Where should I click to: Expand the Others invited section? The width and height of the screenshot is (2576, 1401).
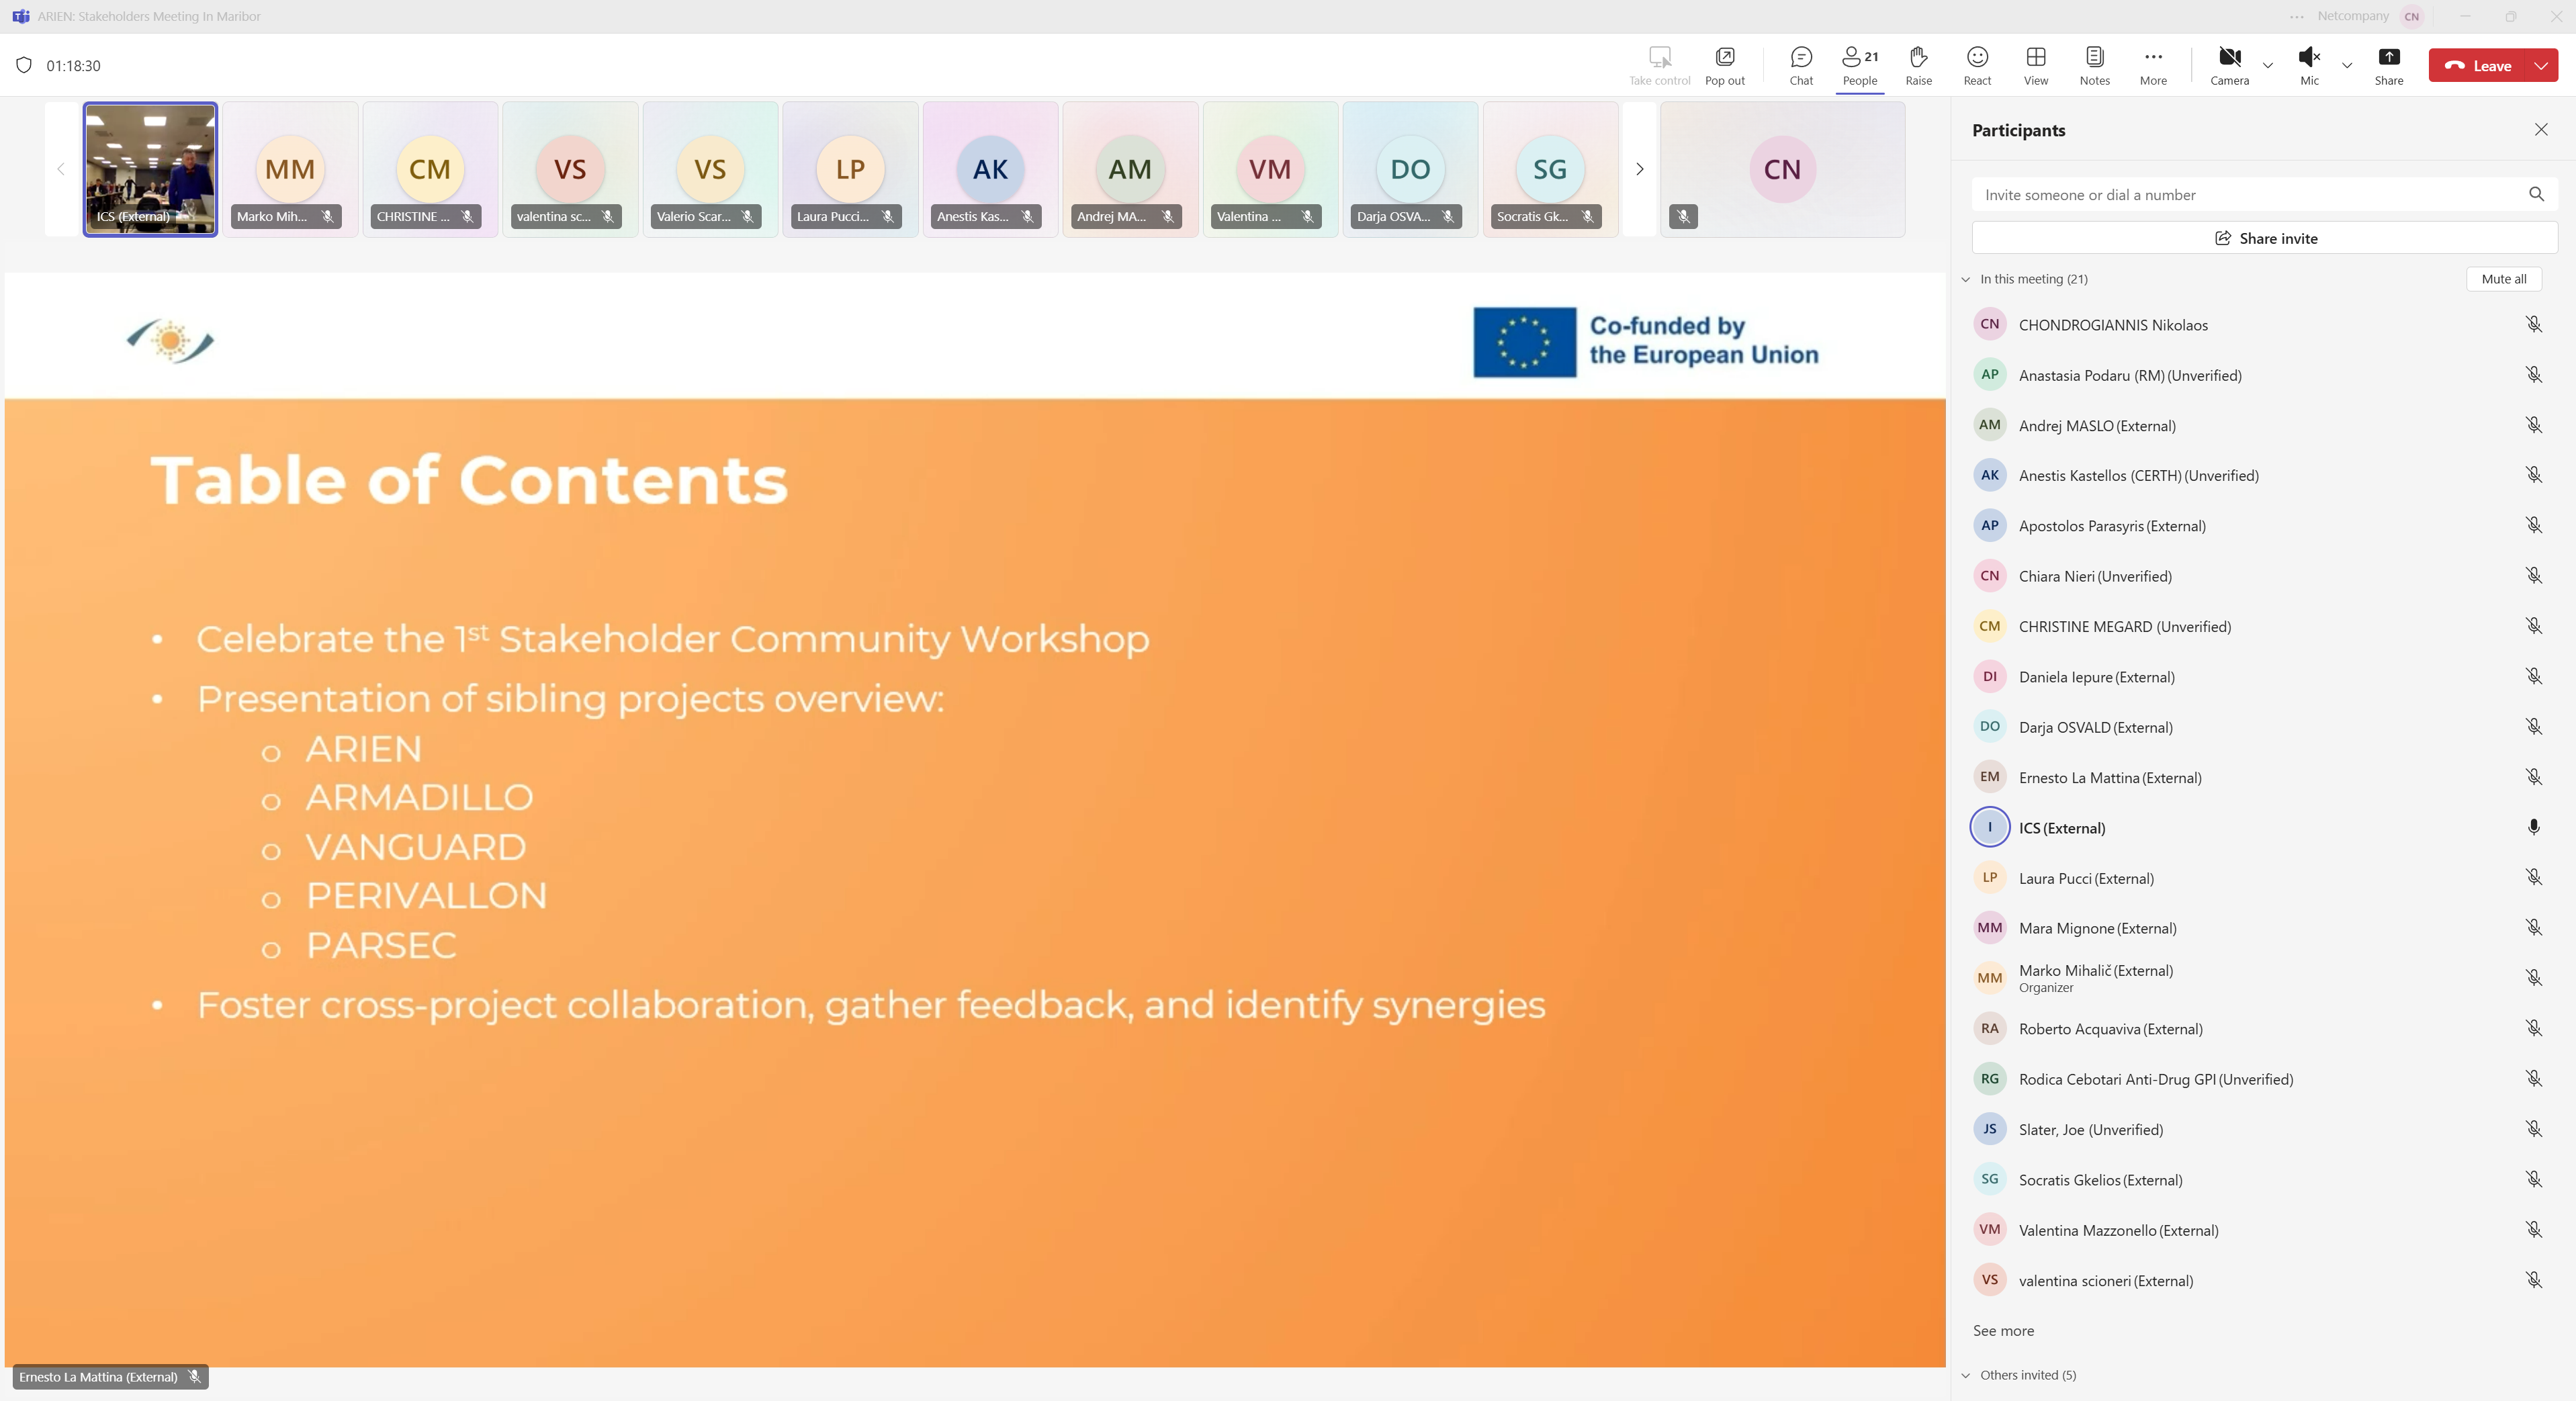(1966, 1375)
